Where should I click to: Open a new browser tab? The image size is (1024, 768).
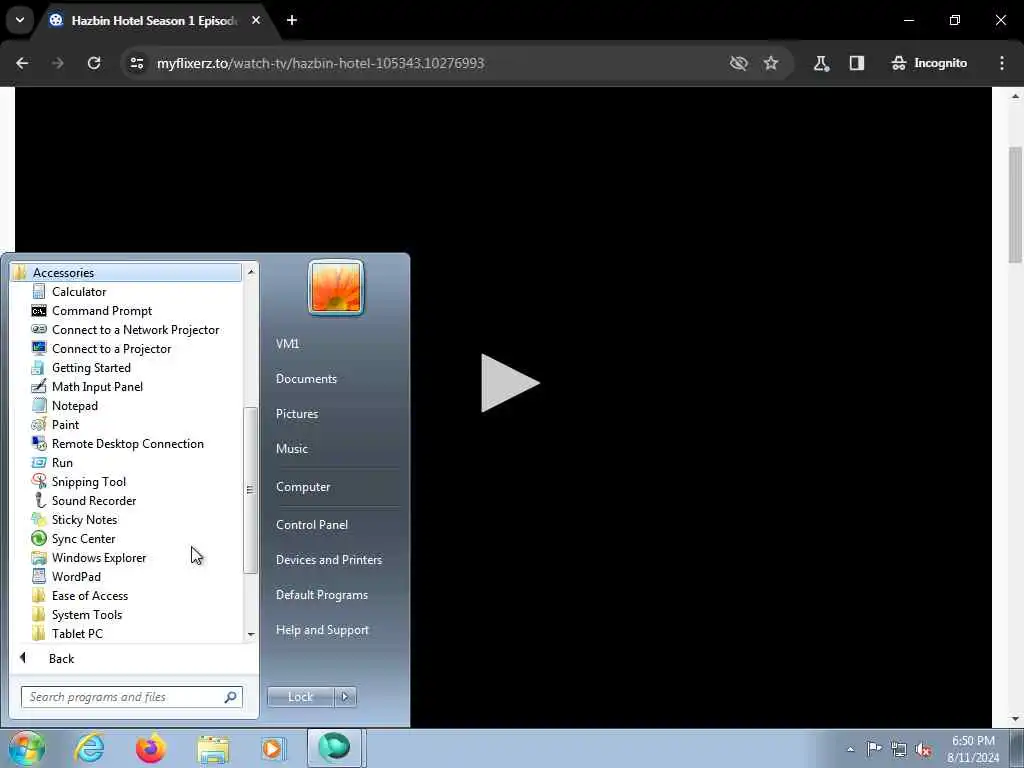pos(292,20)
